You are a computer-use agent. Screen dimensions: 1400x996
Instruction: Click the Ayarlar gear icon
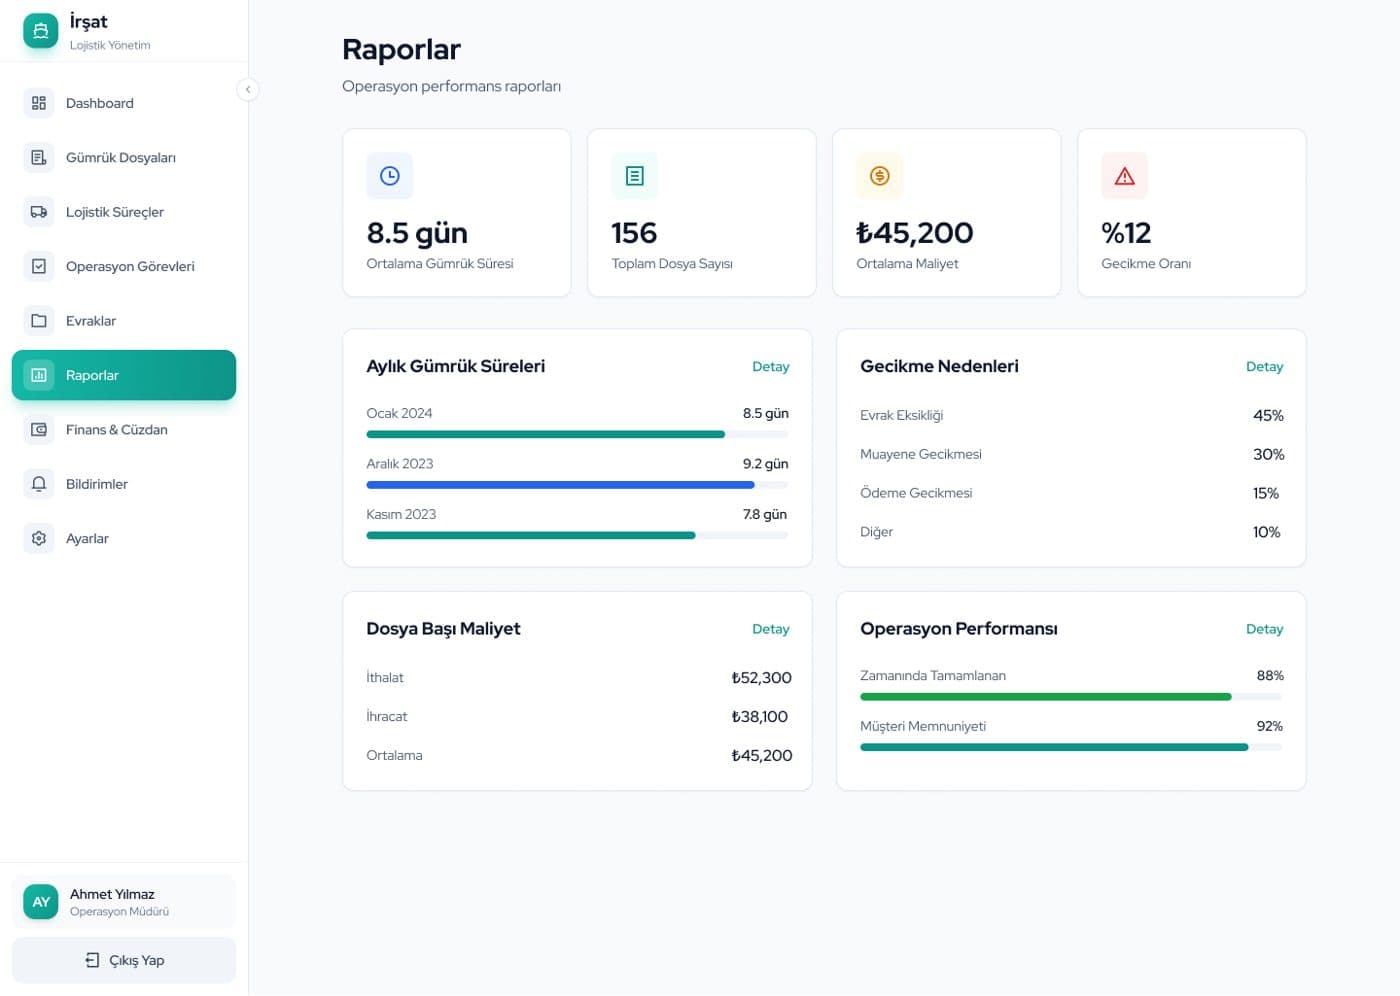(39, 539)
